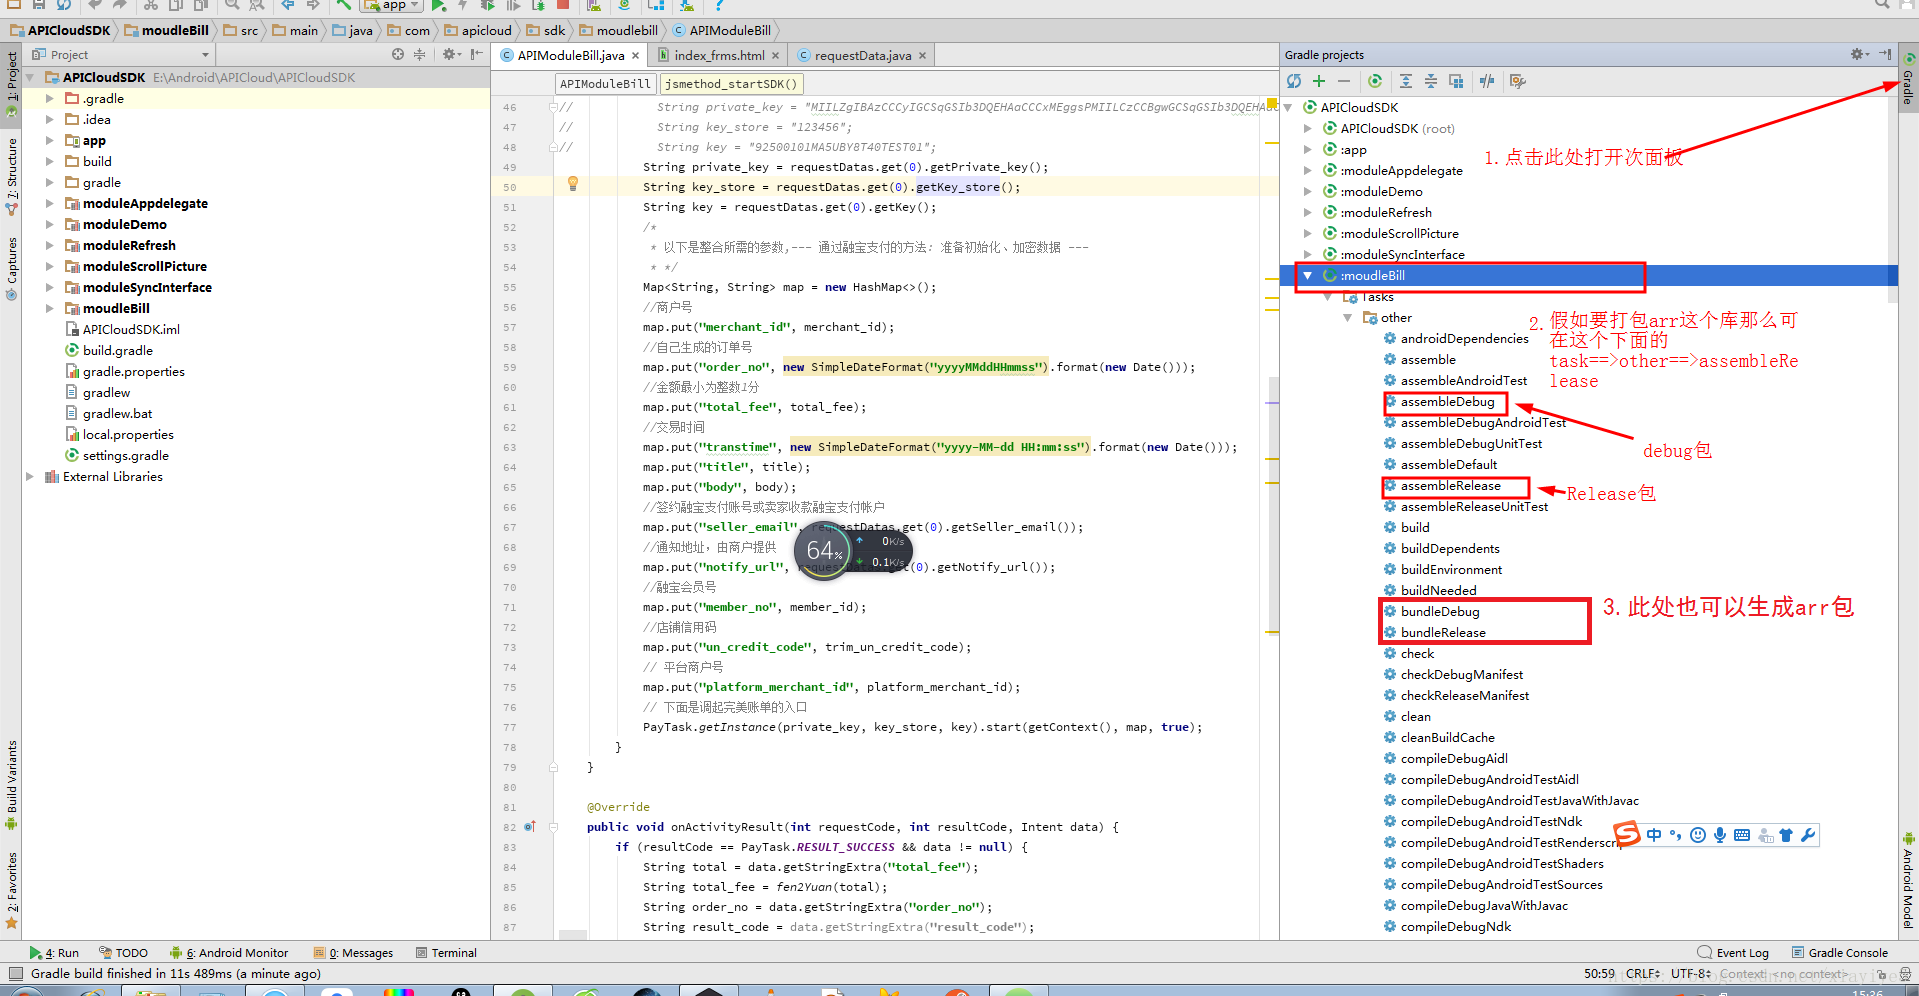Hide the Project tool window
Screen dimensions: 1919x996
tap(476, 54)
